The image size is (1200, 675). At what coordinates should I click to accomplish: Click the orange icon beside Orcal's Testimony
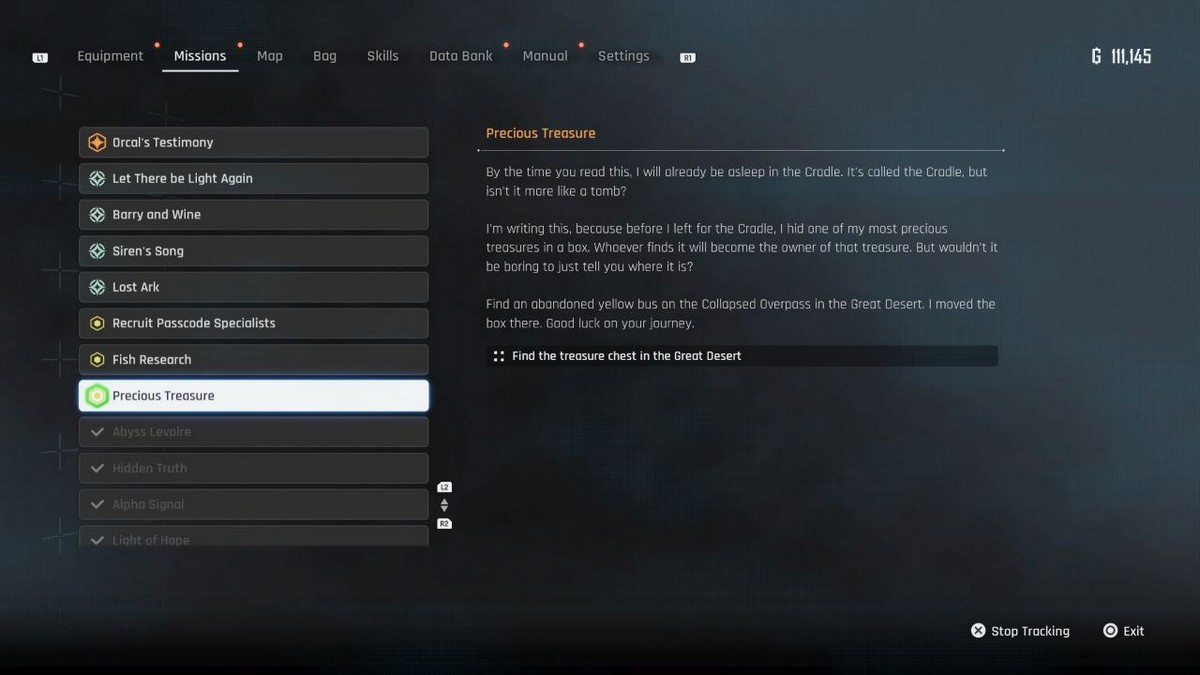(97, 143)
